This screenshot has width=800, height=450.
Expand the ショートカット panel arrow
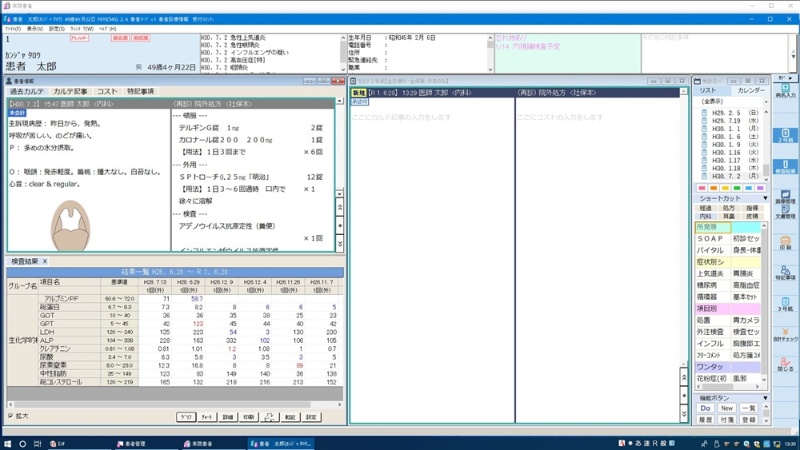[765, 198]
